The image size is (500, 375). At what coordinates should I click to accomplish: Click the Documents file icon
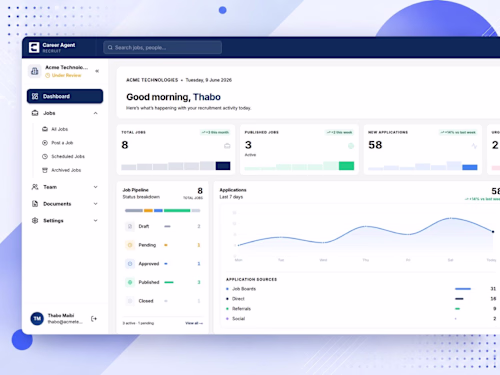coord(35,204)
